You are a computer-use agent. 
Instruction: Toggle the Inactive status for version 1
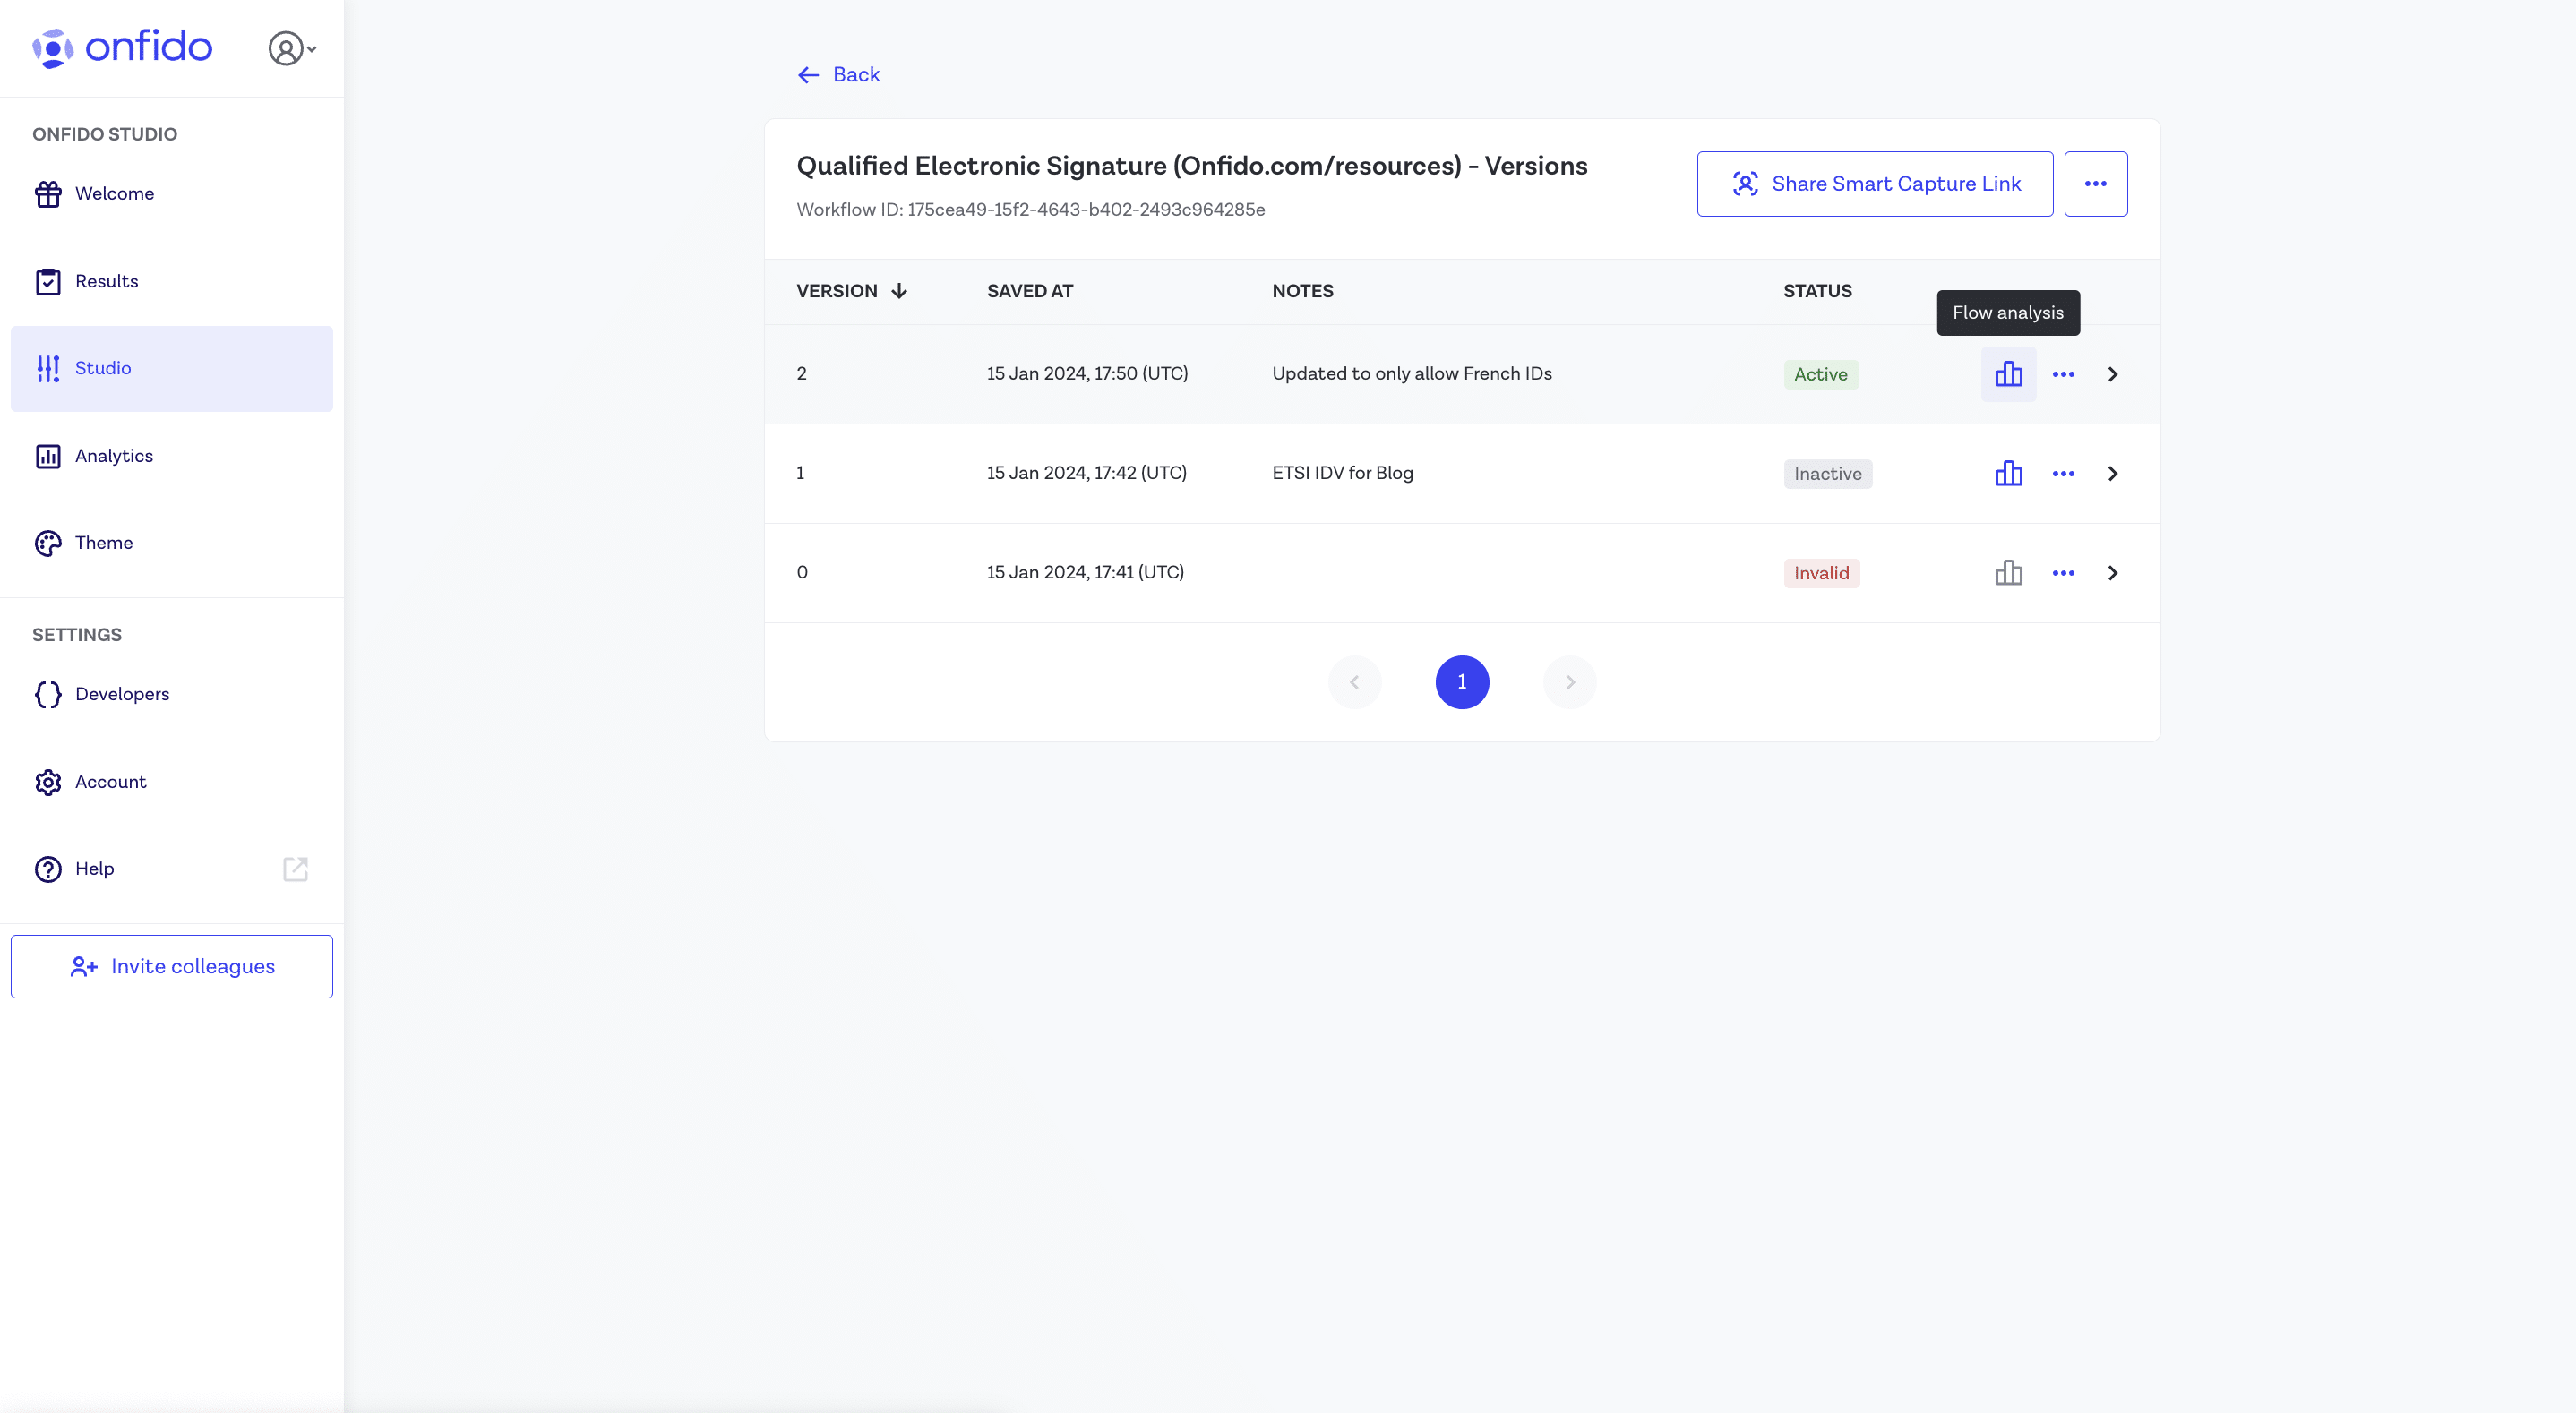click(x=1827, y=474)
